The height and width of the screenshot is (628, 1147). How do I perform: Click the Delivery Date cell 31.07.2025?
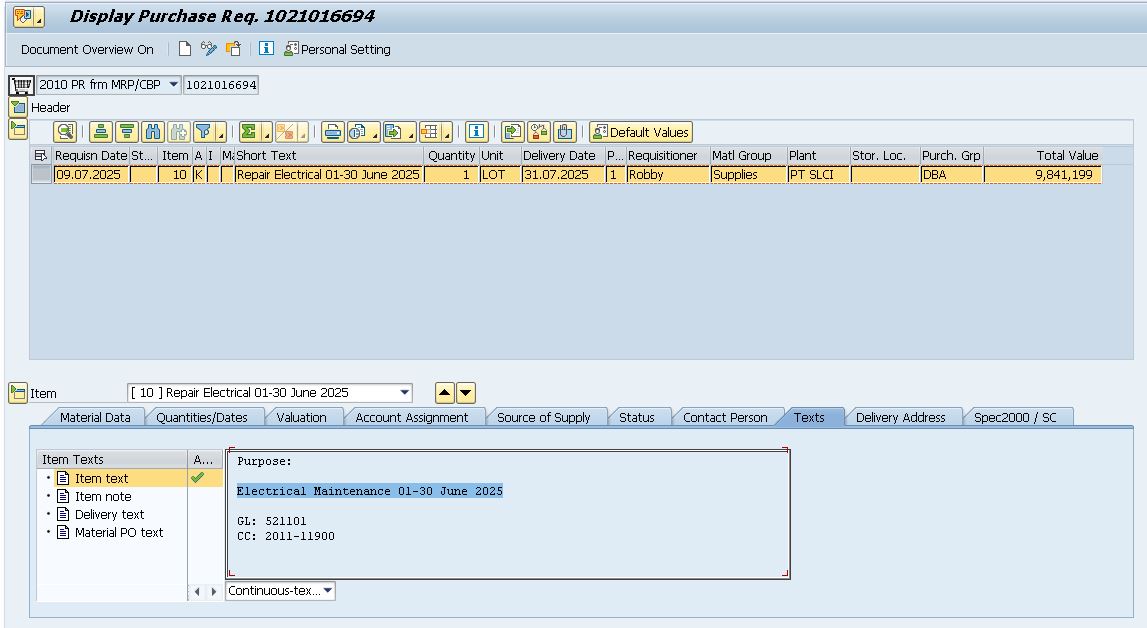pos(563,175)
